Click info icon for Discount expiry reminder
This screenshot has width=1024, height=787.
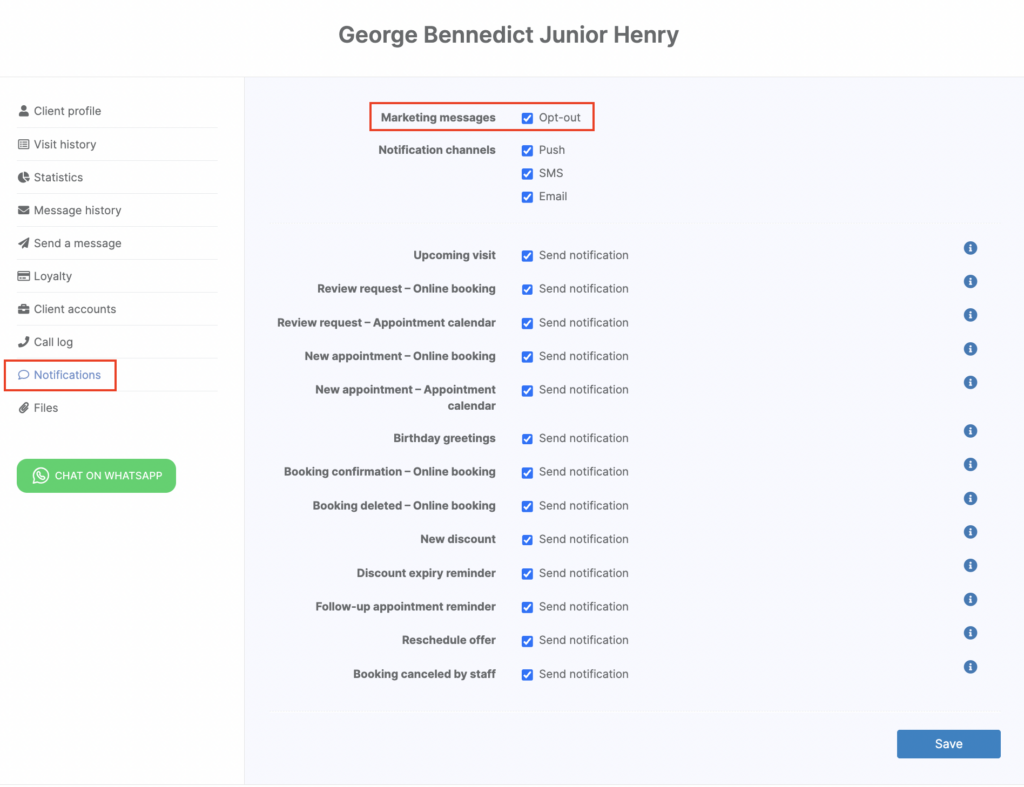pyautogui.click(x=970, y=566)
